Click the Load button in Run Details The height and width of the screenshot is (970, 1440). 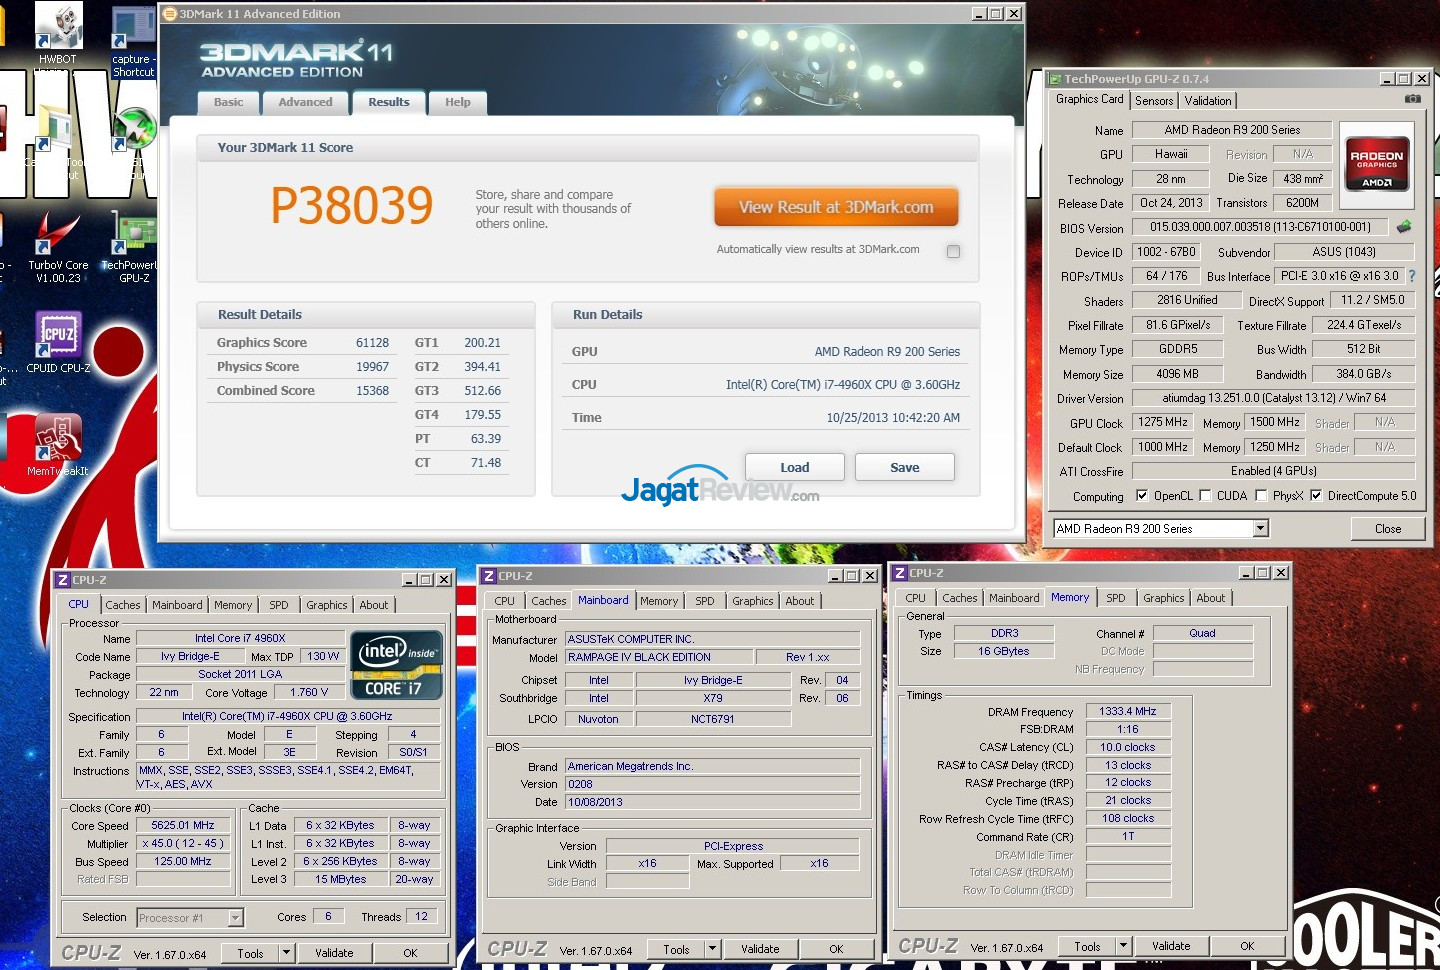[794, 467]
